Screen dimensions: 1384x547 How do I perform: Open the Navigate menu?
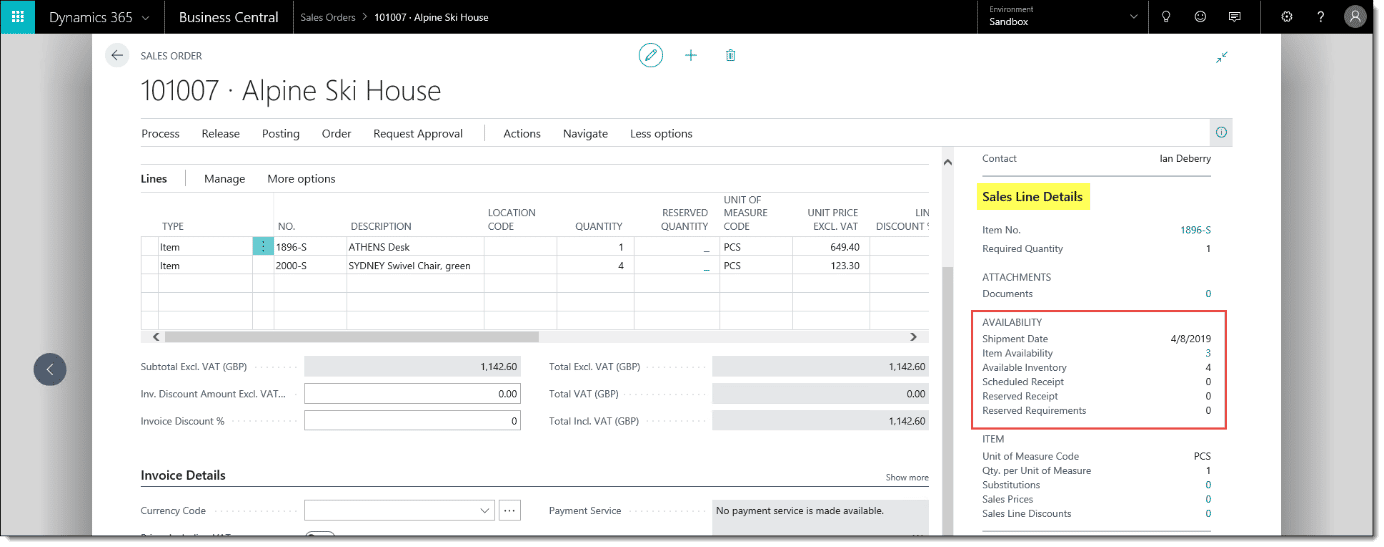tap(585, 133)
